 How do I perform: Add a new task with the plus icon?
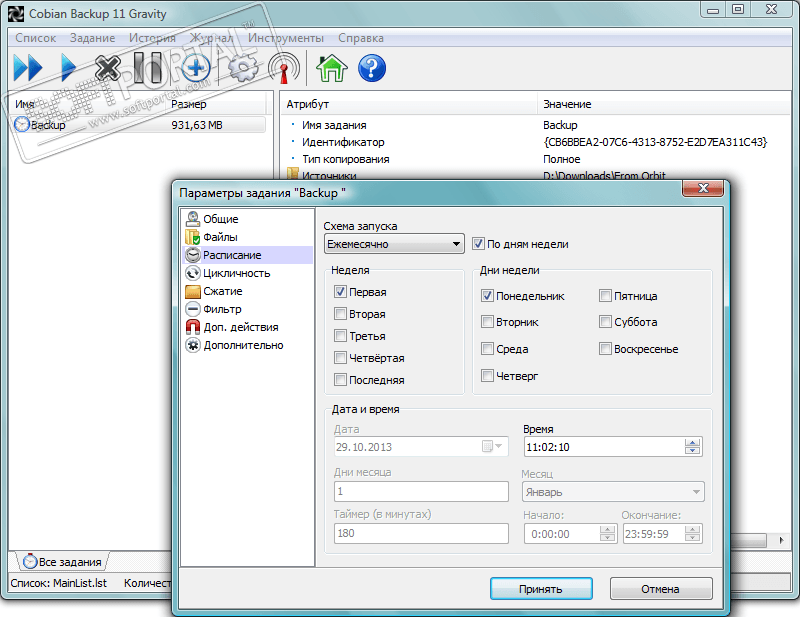196,67
